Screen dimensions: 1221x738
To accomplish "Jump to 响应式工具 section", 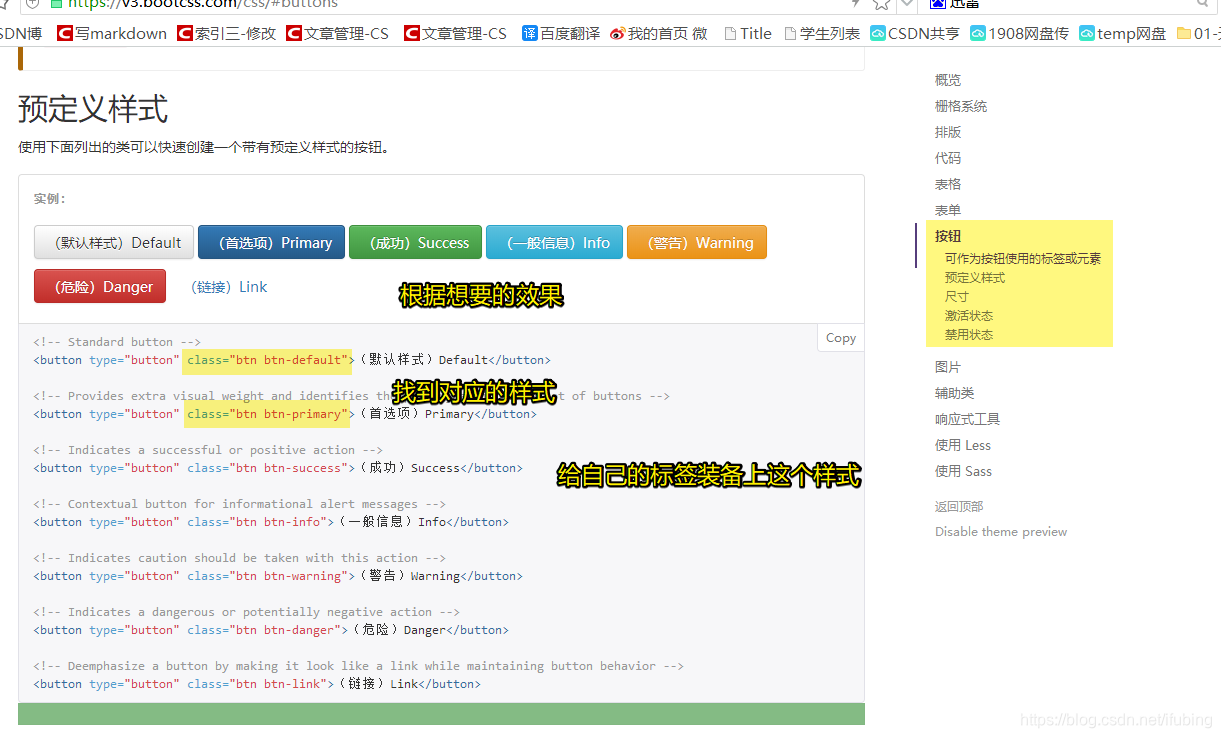I will point(968,419).
